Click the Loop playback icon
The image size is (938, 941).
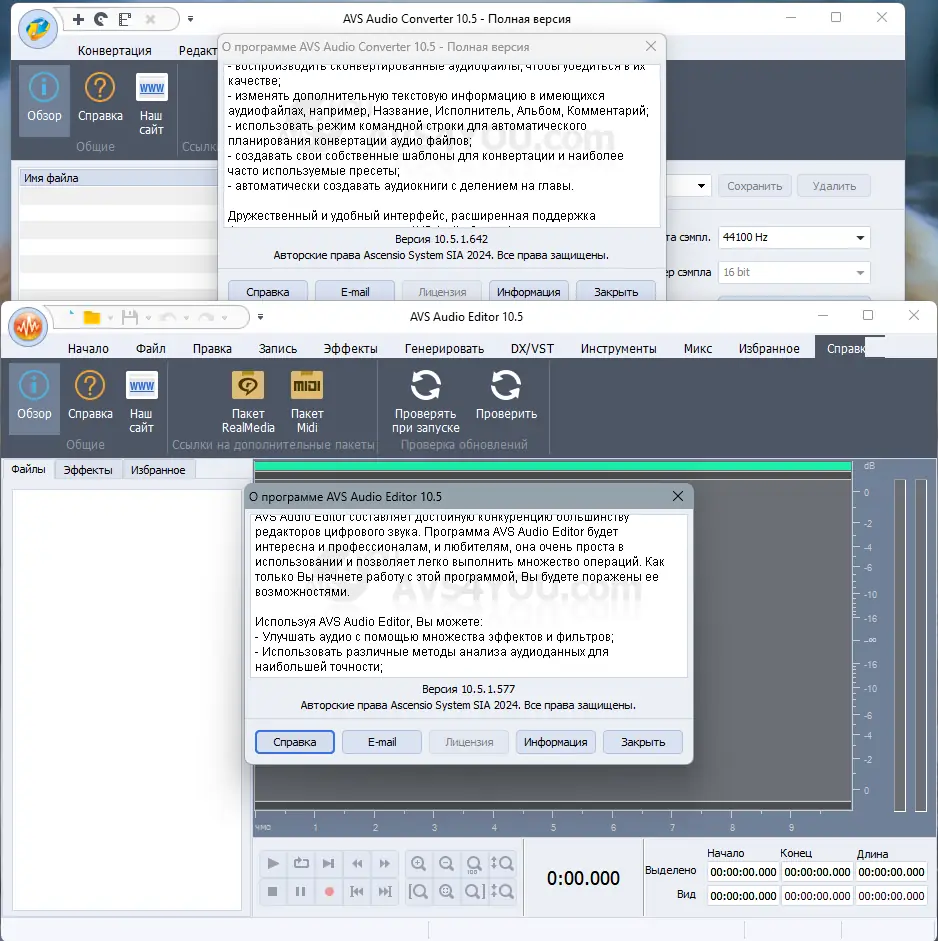(x=301, y=863)
